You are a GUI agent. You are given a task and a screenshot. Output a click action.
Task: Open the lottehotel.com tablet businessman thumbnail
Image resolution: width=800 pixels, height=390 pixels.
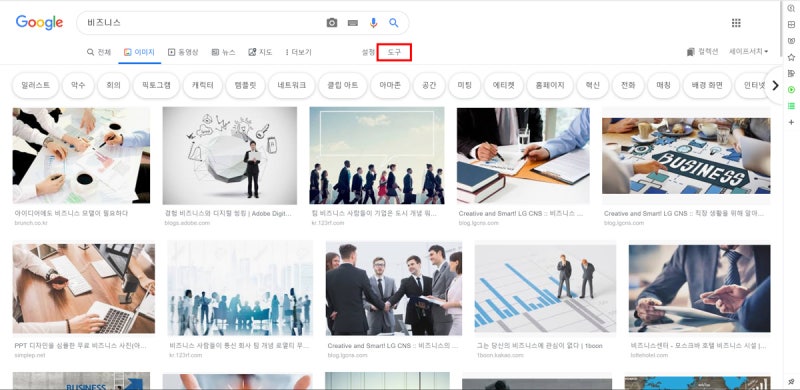pos(699,288)
